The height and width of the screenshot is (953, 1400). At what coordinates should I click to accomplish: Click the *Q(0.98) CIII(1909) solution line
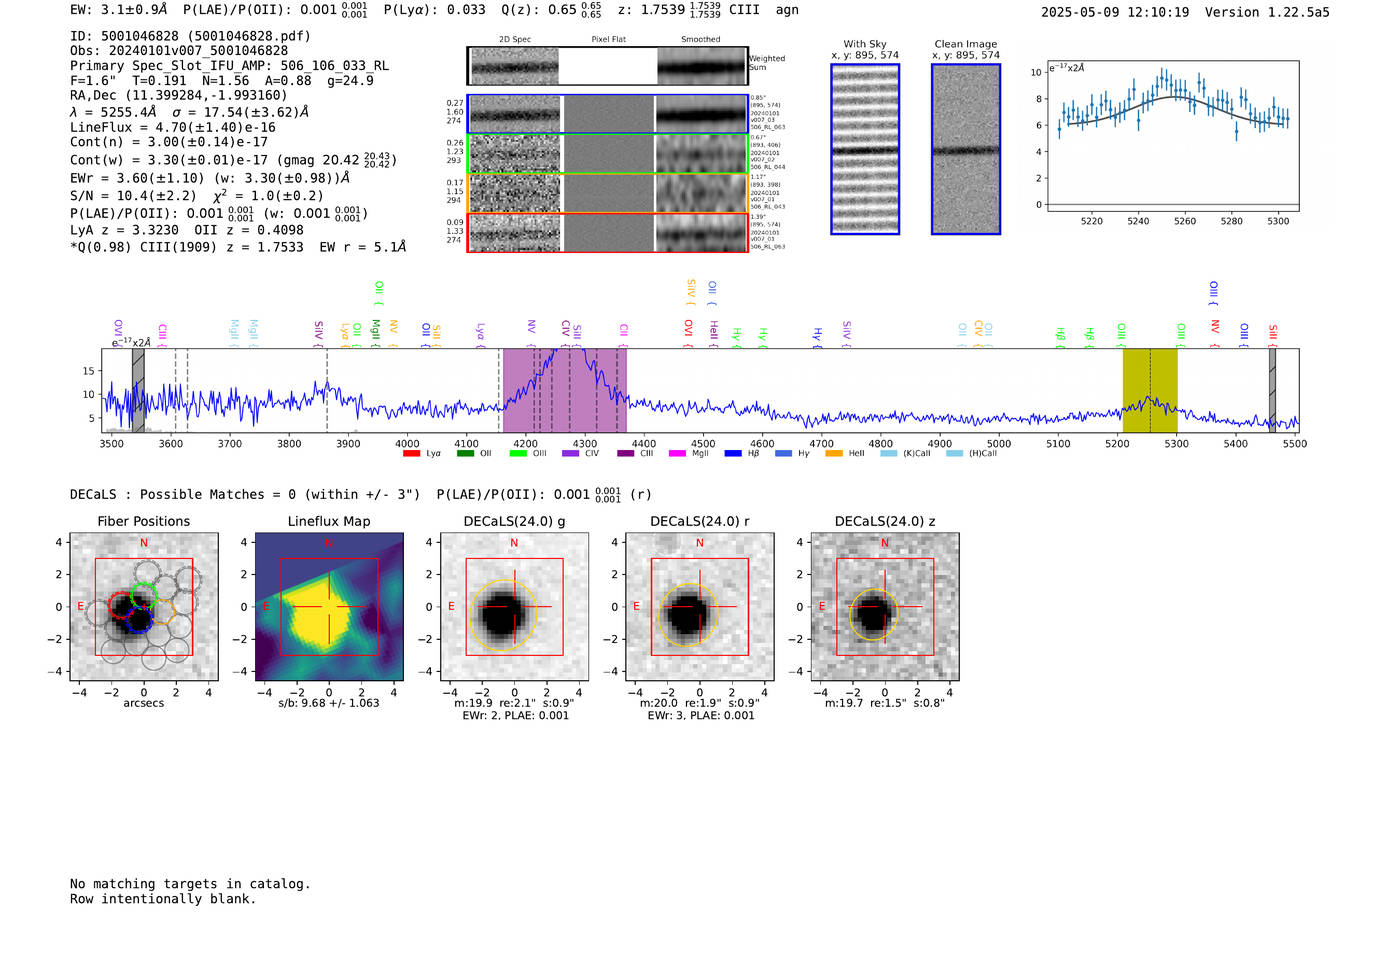[238, 247]
